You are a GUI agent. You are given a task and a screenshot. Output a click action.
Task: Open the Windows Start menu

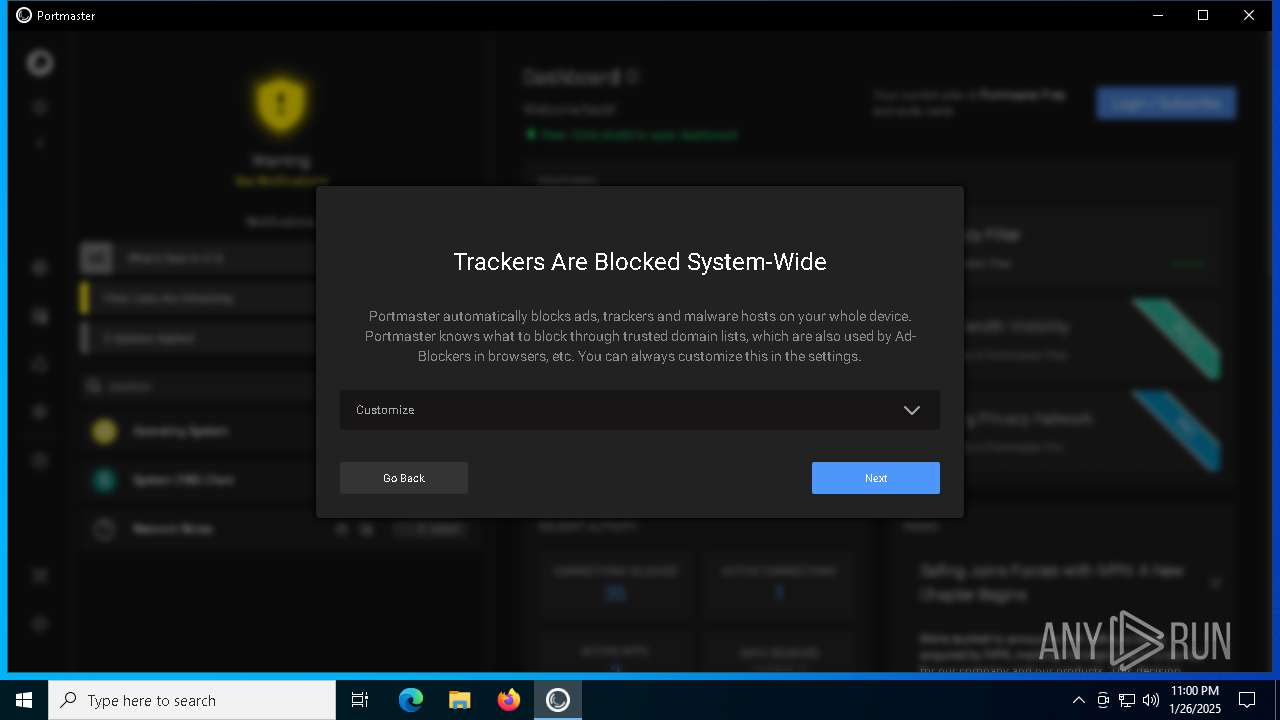24,700
